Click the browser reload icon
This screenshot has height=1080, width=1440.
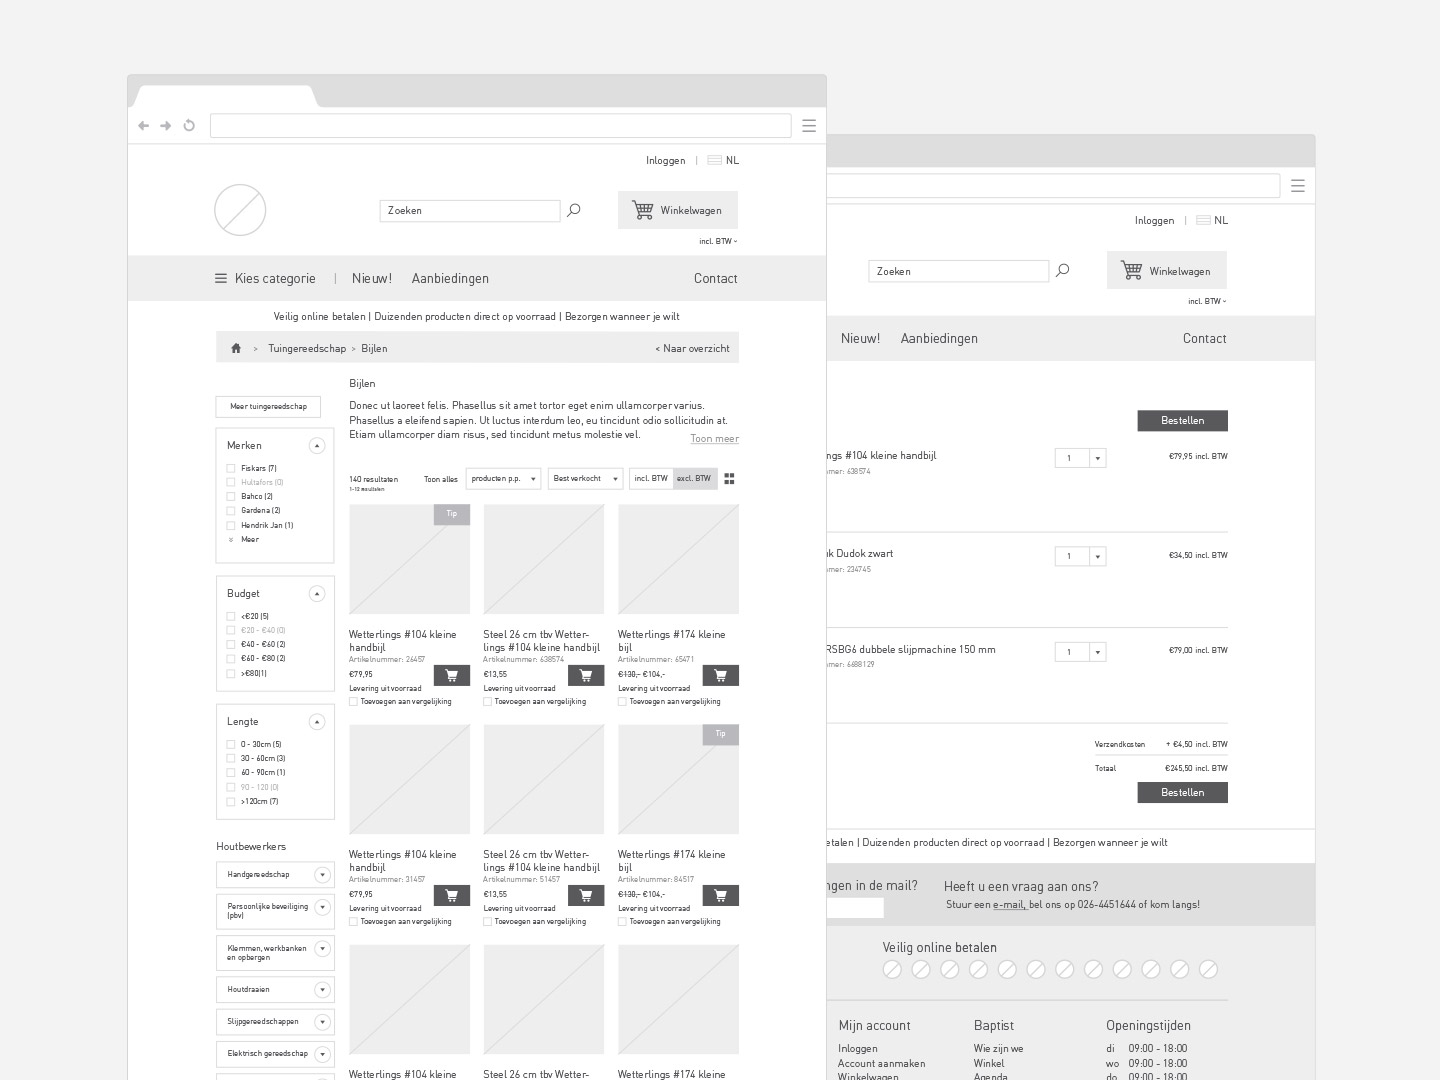pos(189,126)
